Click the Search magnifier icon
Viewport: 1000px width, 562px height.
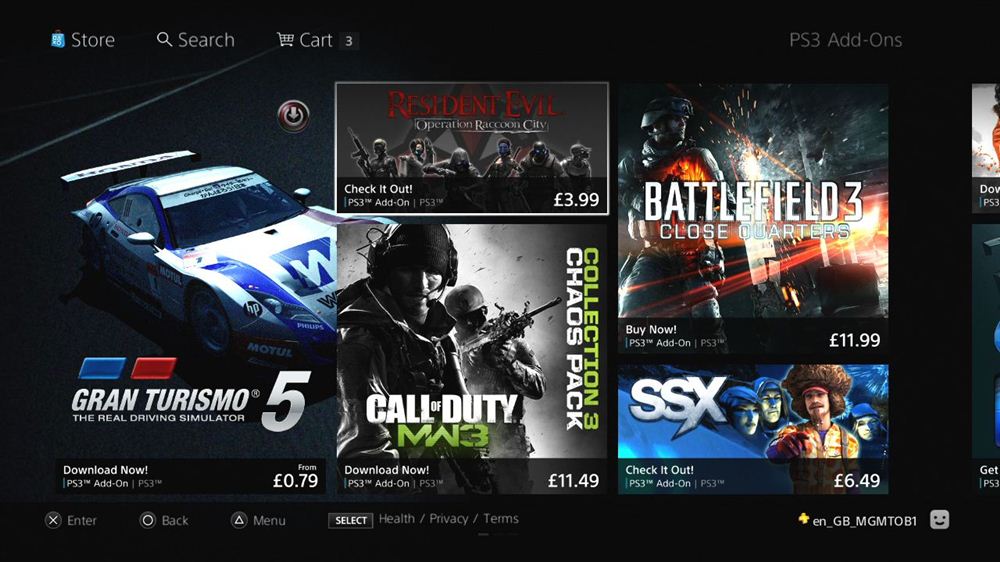(x=164, y=40)
